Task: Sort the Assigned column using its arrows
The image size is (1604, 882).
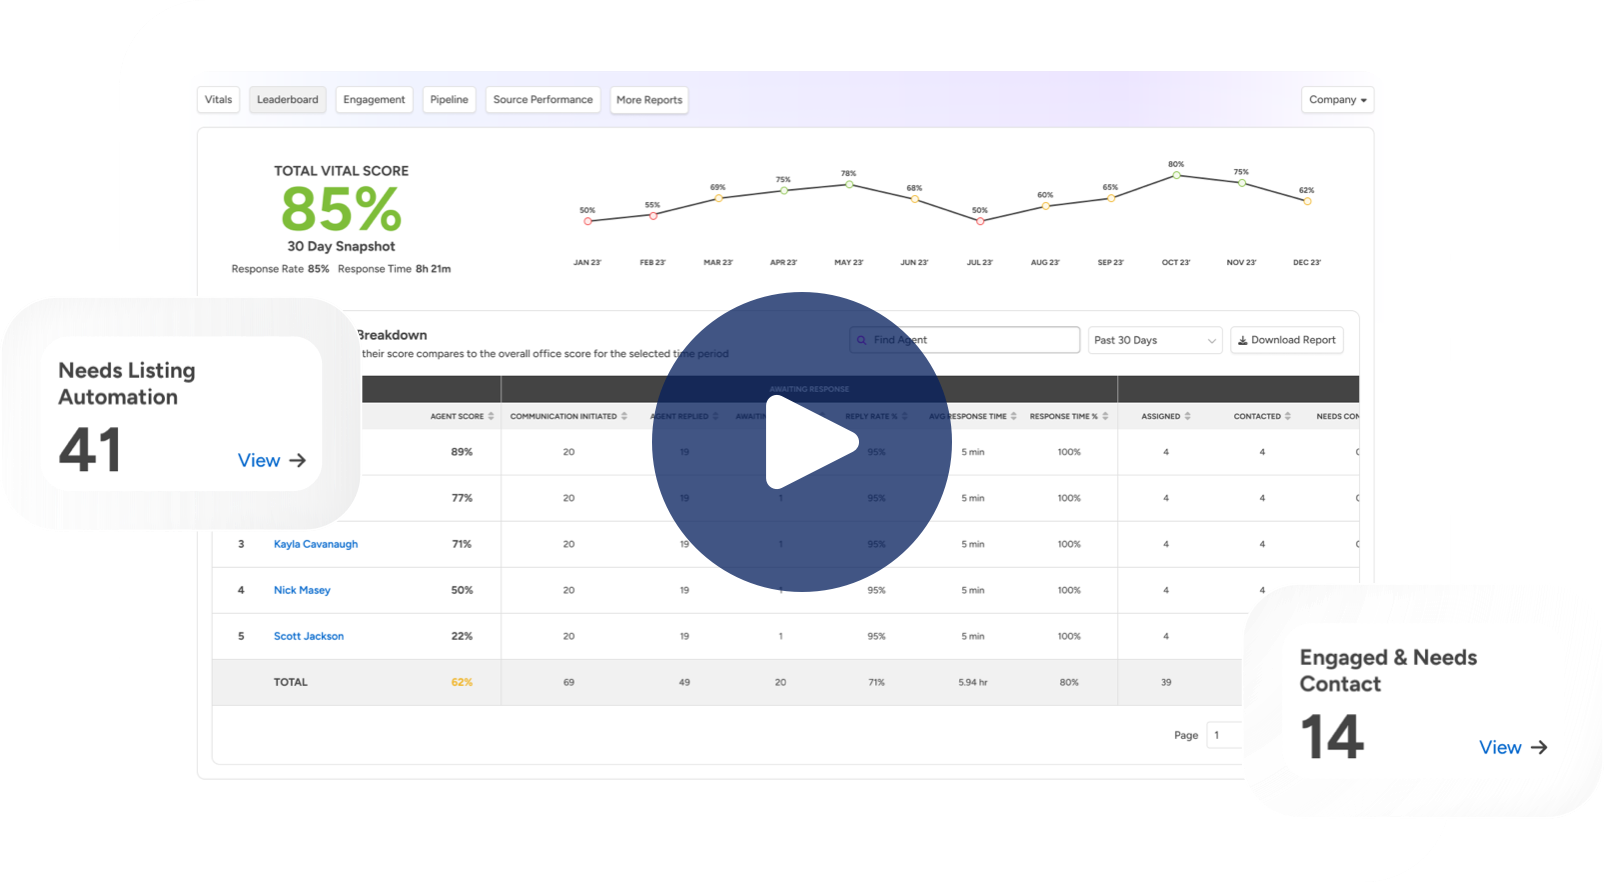Action: (1188, 416)
